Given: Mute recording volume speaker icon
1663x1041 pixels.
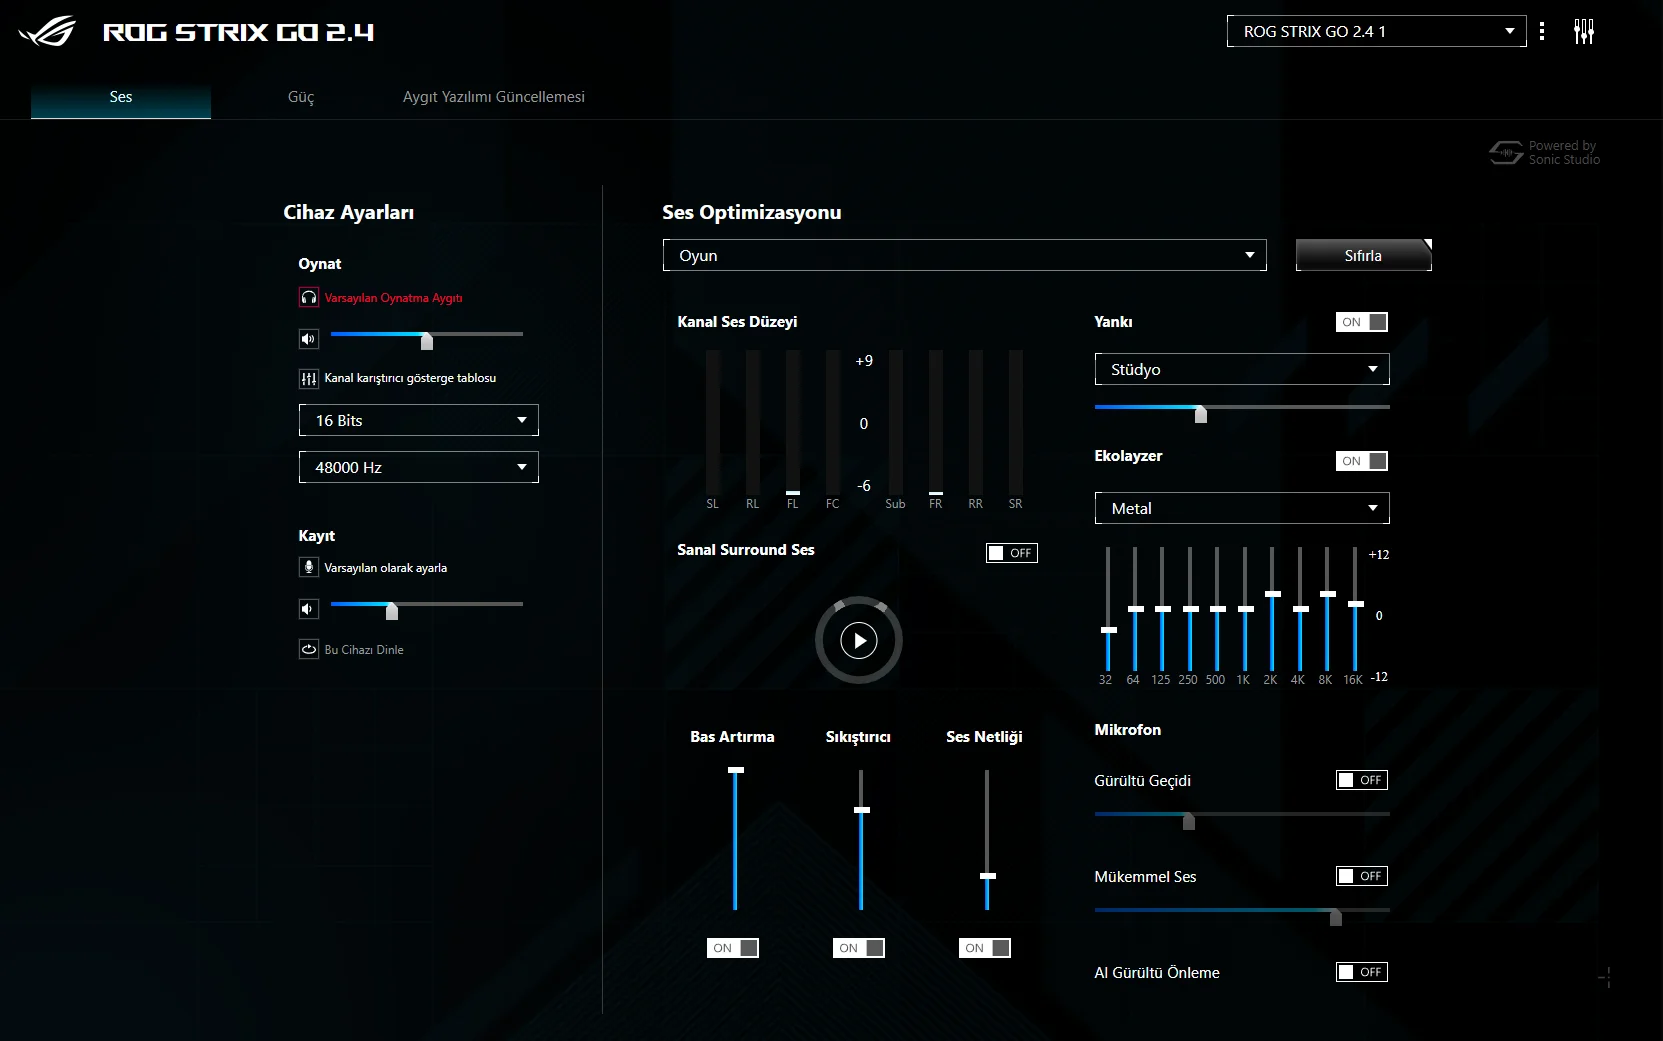Looking at the screenshot, I should point(309,608).
